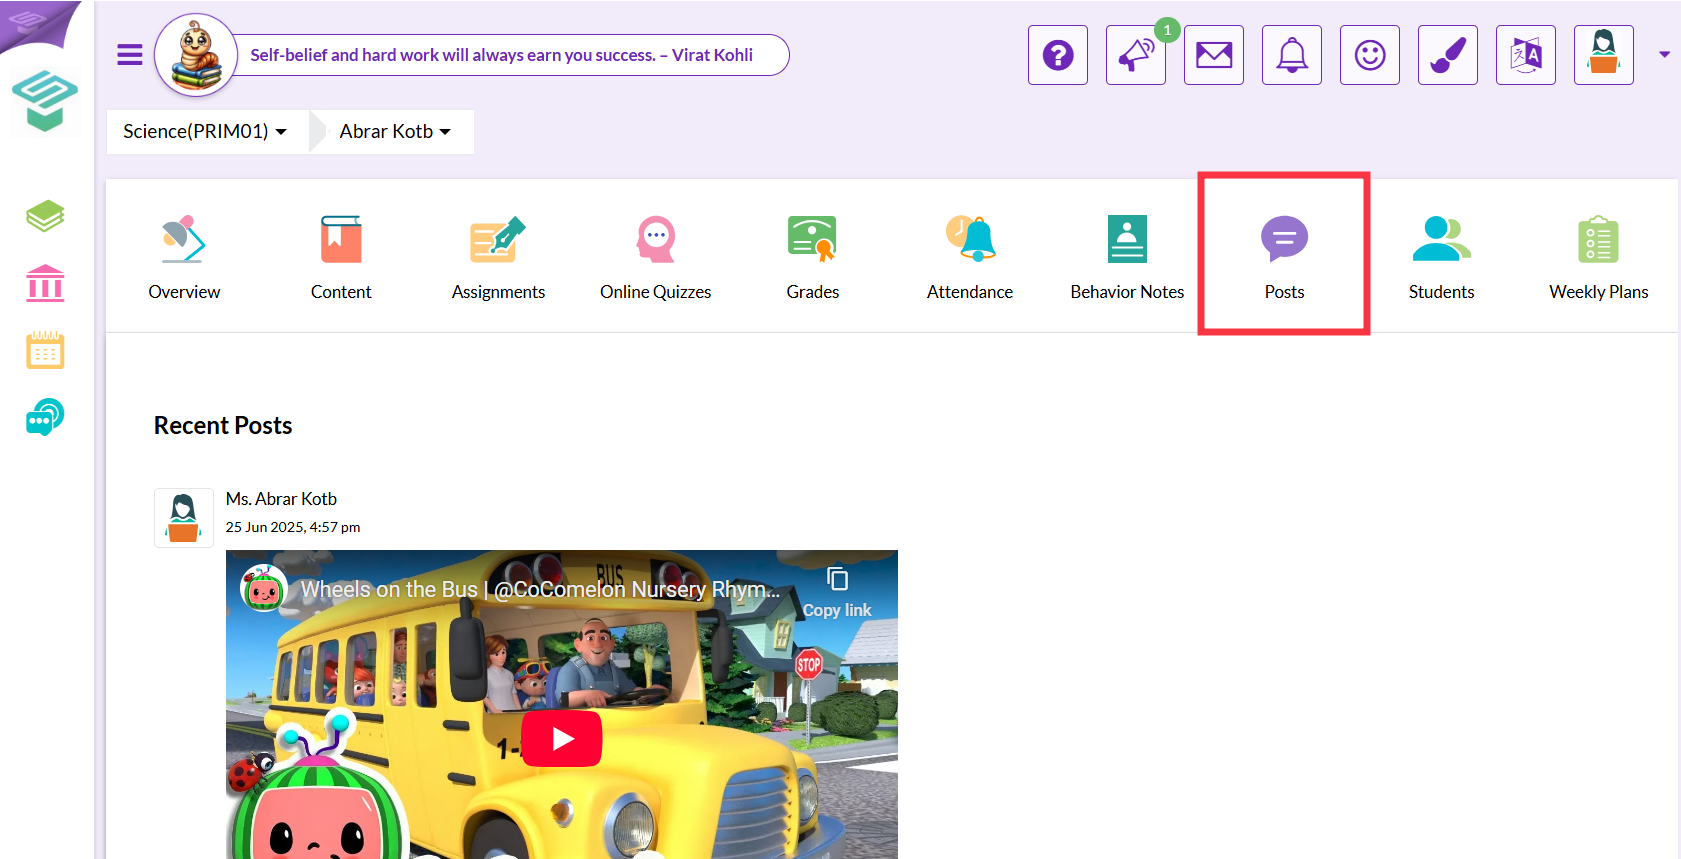Click Ms. Abrar Kotb post author name
The height and width of the screenshot is (859, 1681).
(281, 499)
